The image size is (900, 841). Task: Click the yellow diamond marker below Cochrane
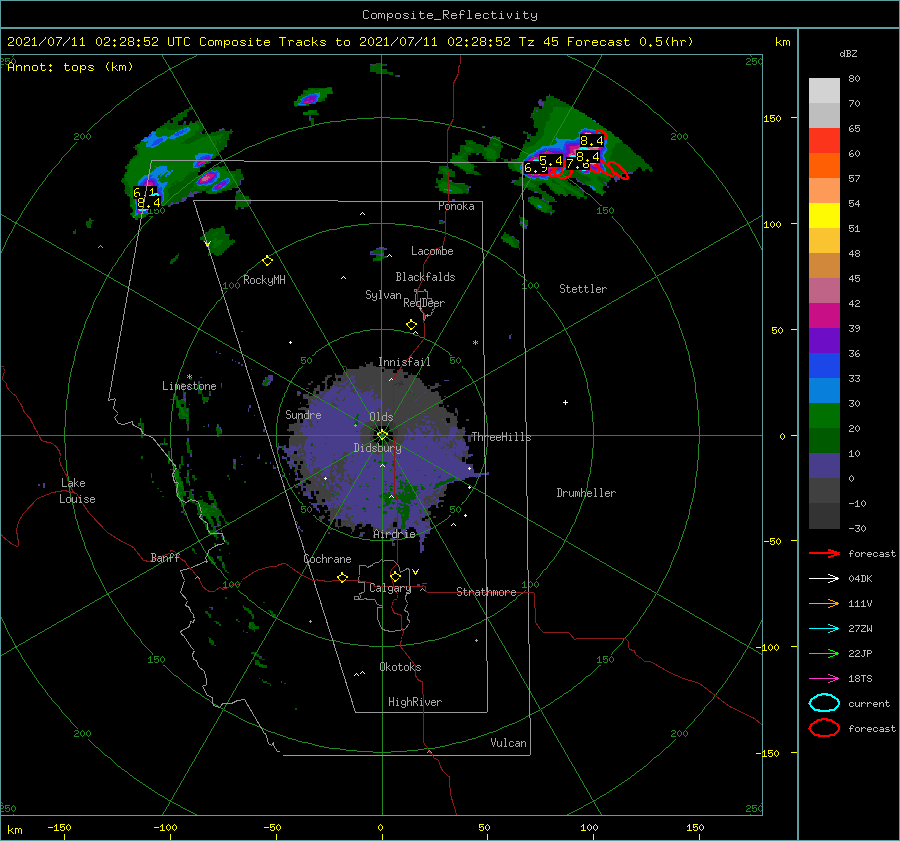coord(342,577)
